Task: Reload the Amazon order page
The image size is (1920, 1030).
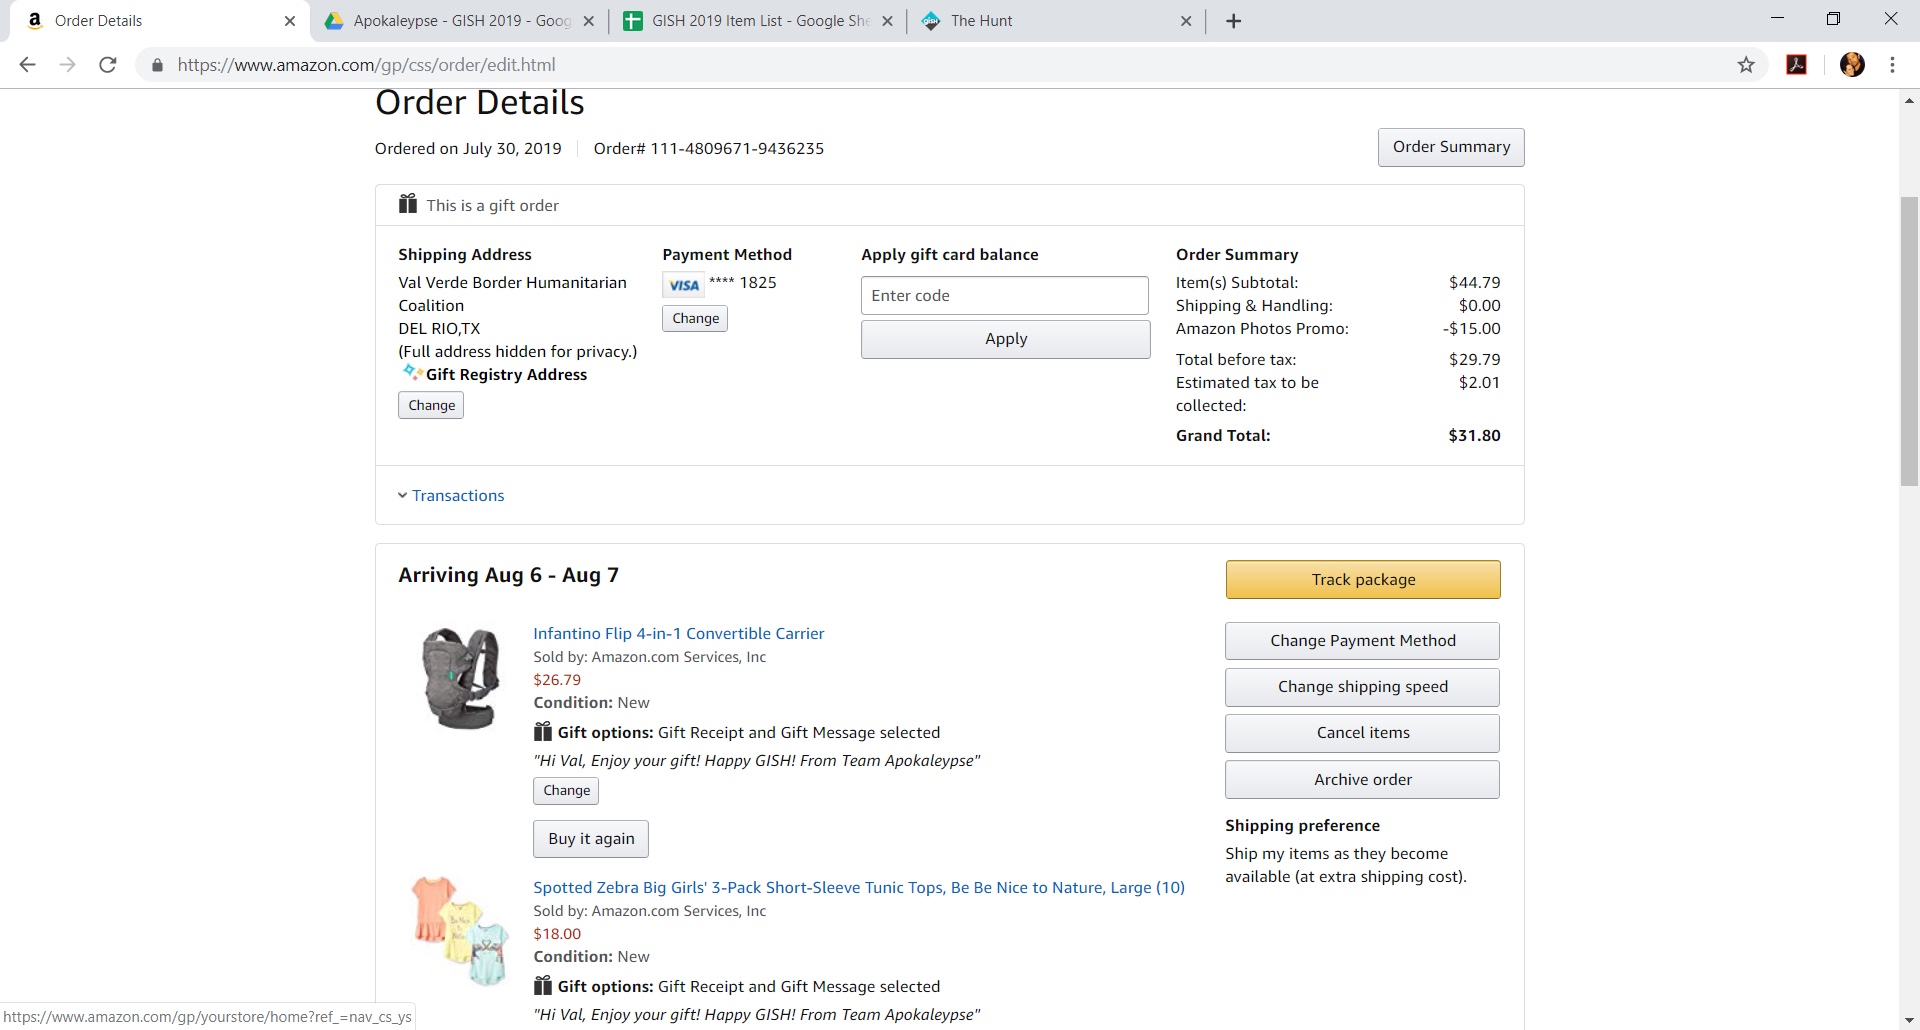Action: coord(108,65)
